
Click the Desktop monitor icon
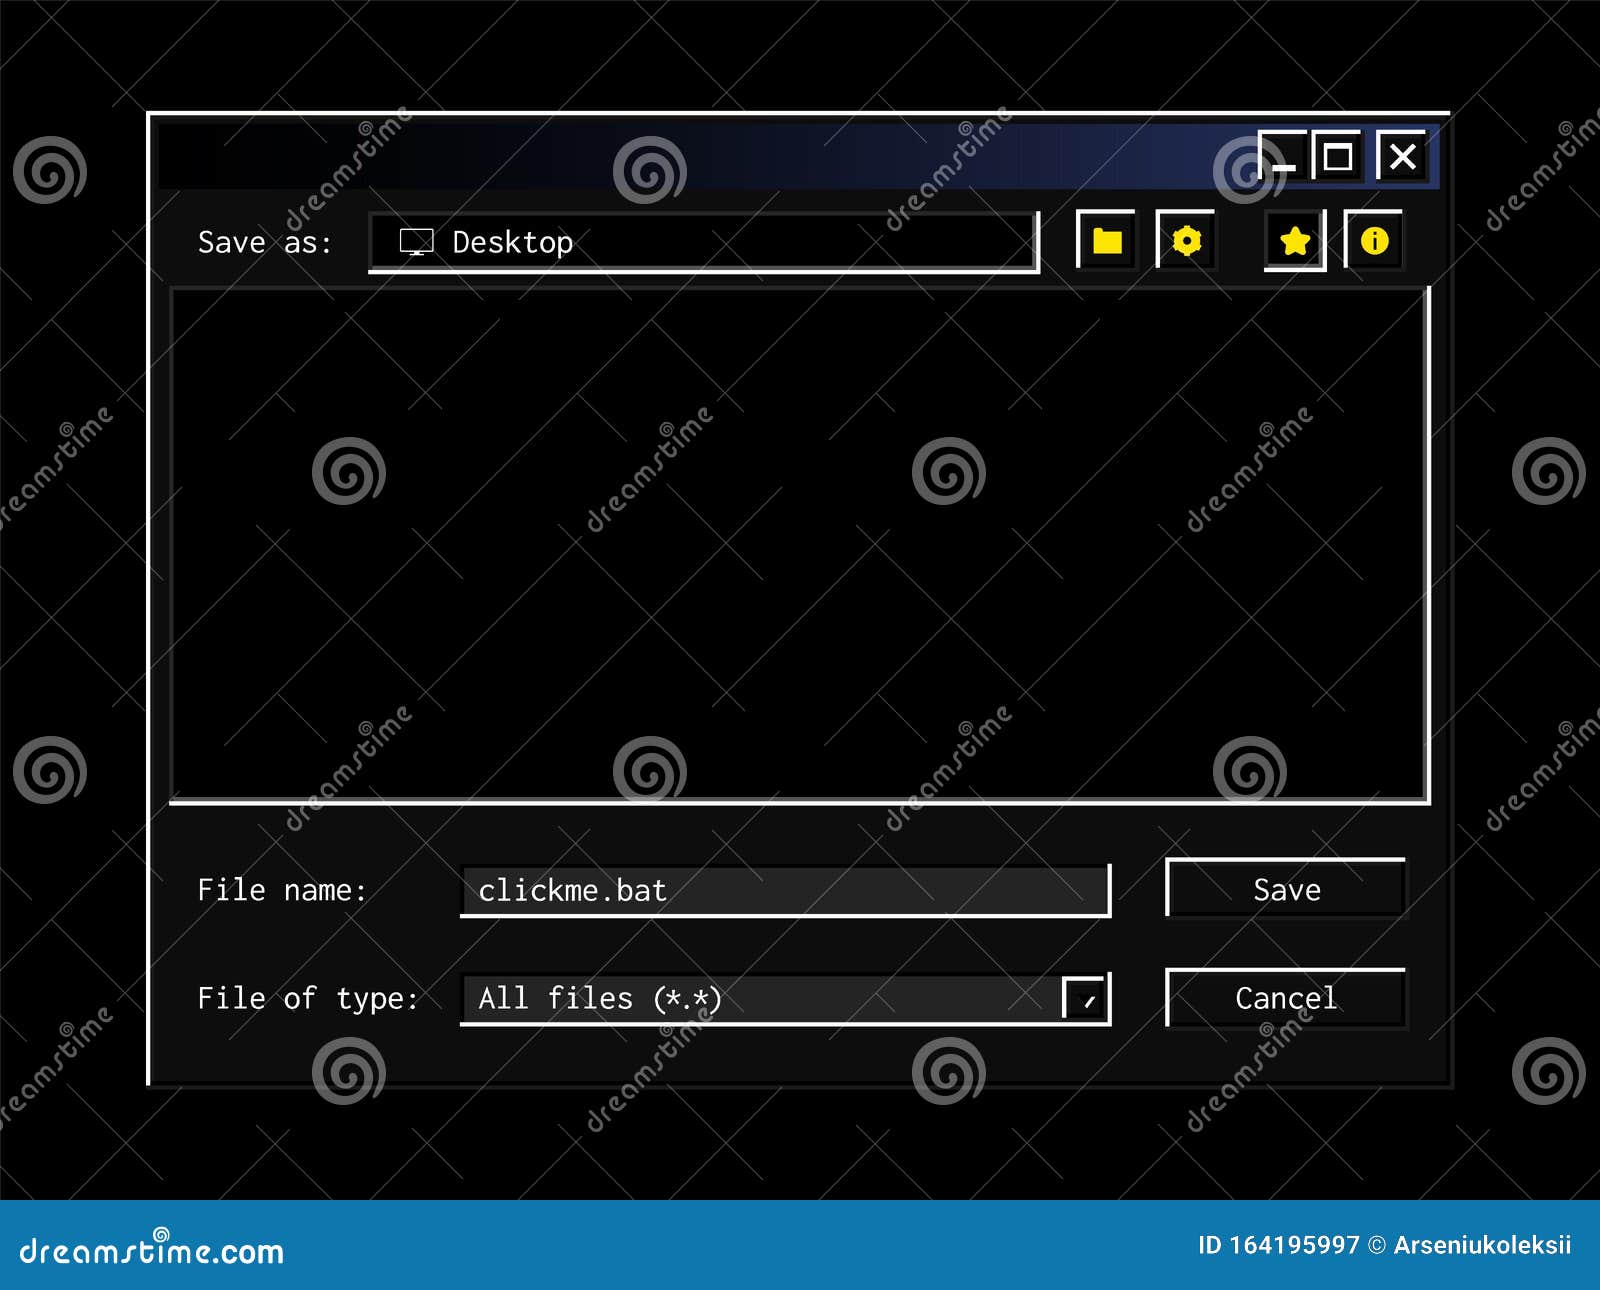click(x=416, y=241)
